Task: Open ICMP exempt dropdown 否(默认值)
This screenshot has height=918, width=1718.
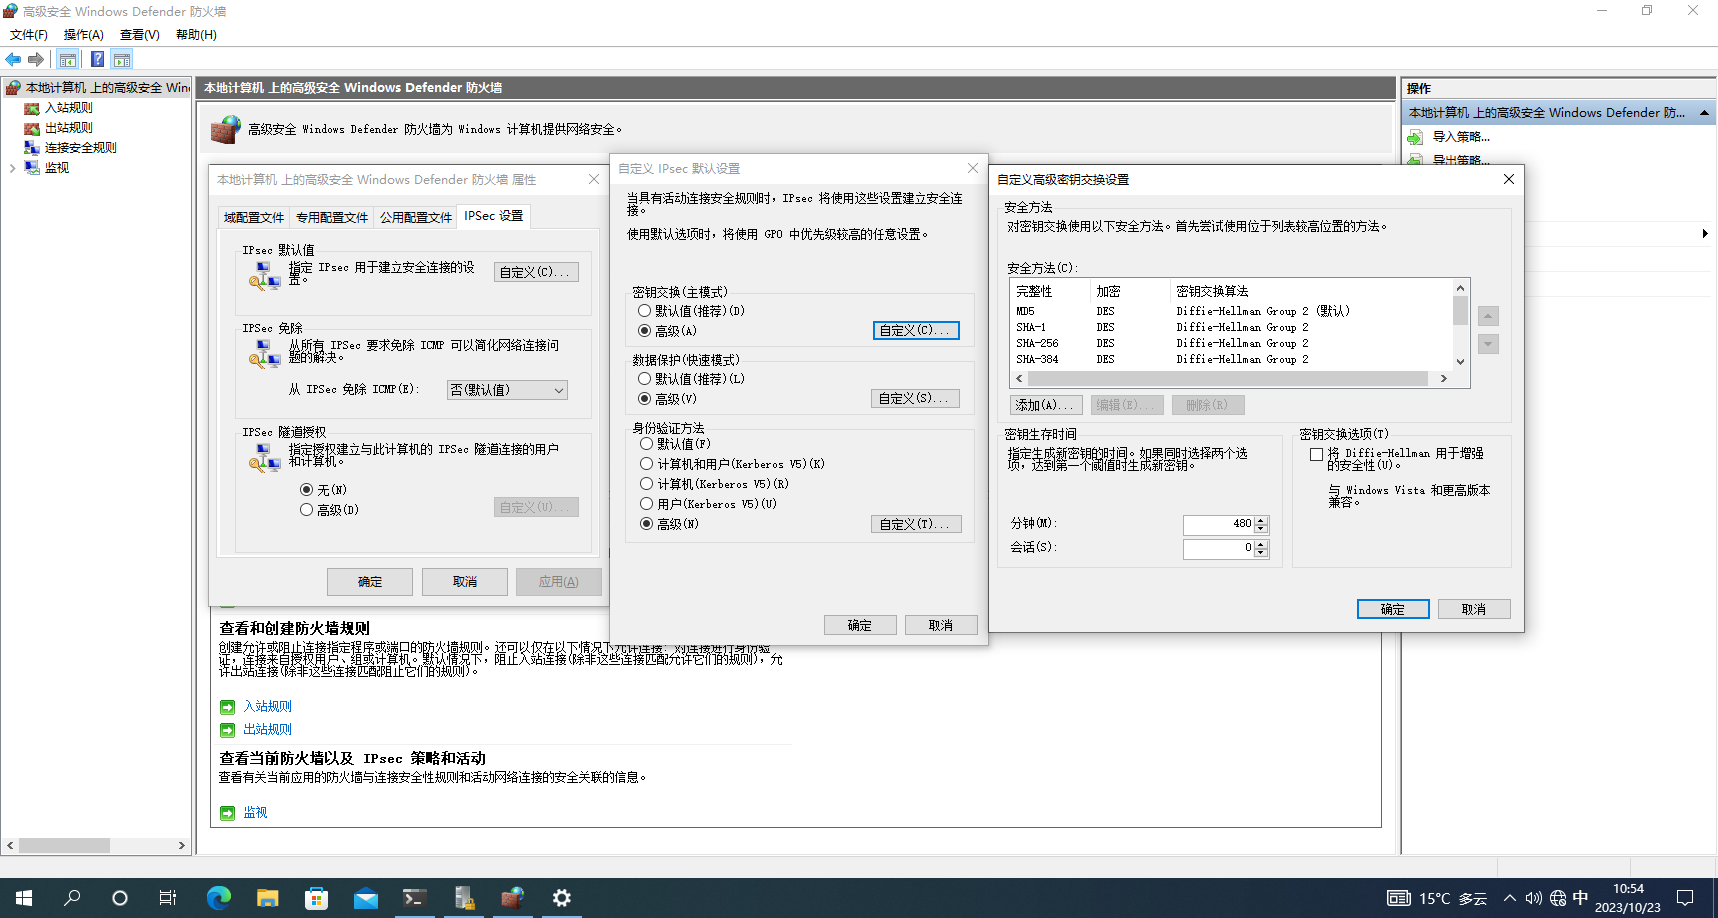Action: [507, 390]
